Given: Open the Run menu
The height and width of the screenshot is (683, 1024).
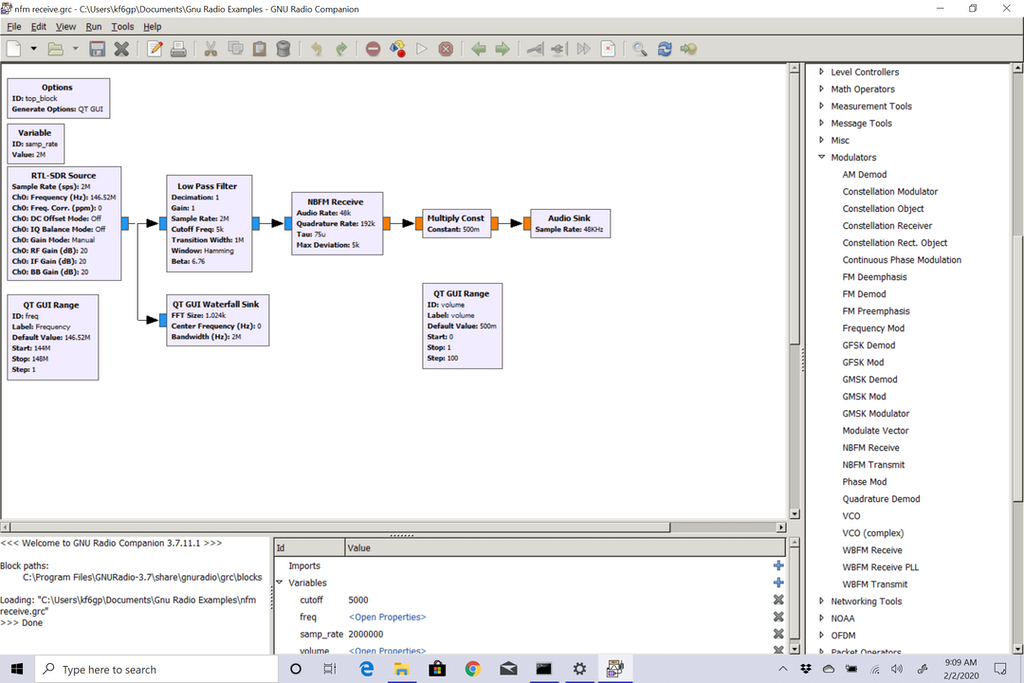Looking at the screenshot, I should (x=93, y=27).
